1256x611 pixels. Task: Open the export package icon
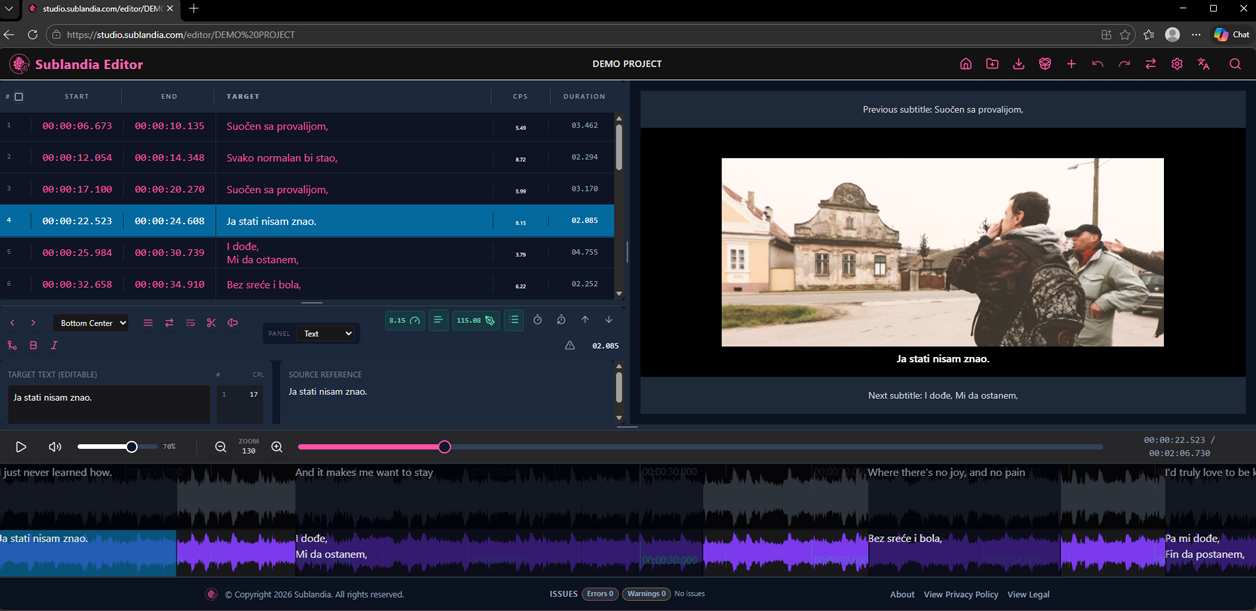click(x=1045, y=63)
